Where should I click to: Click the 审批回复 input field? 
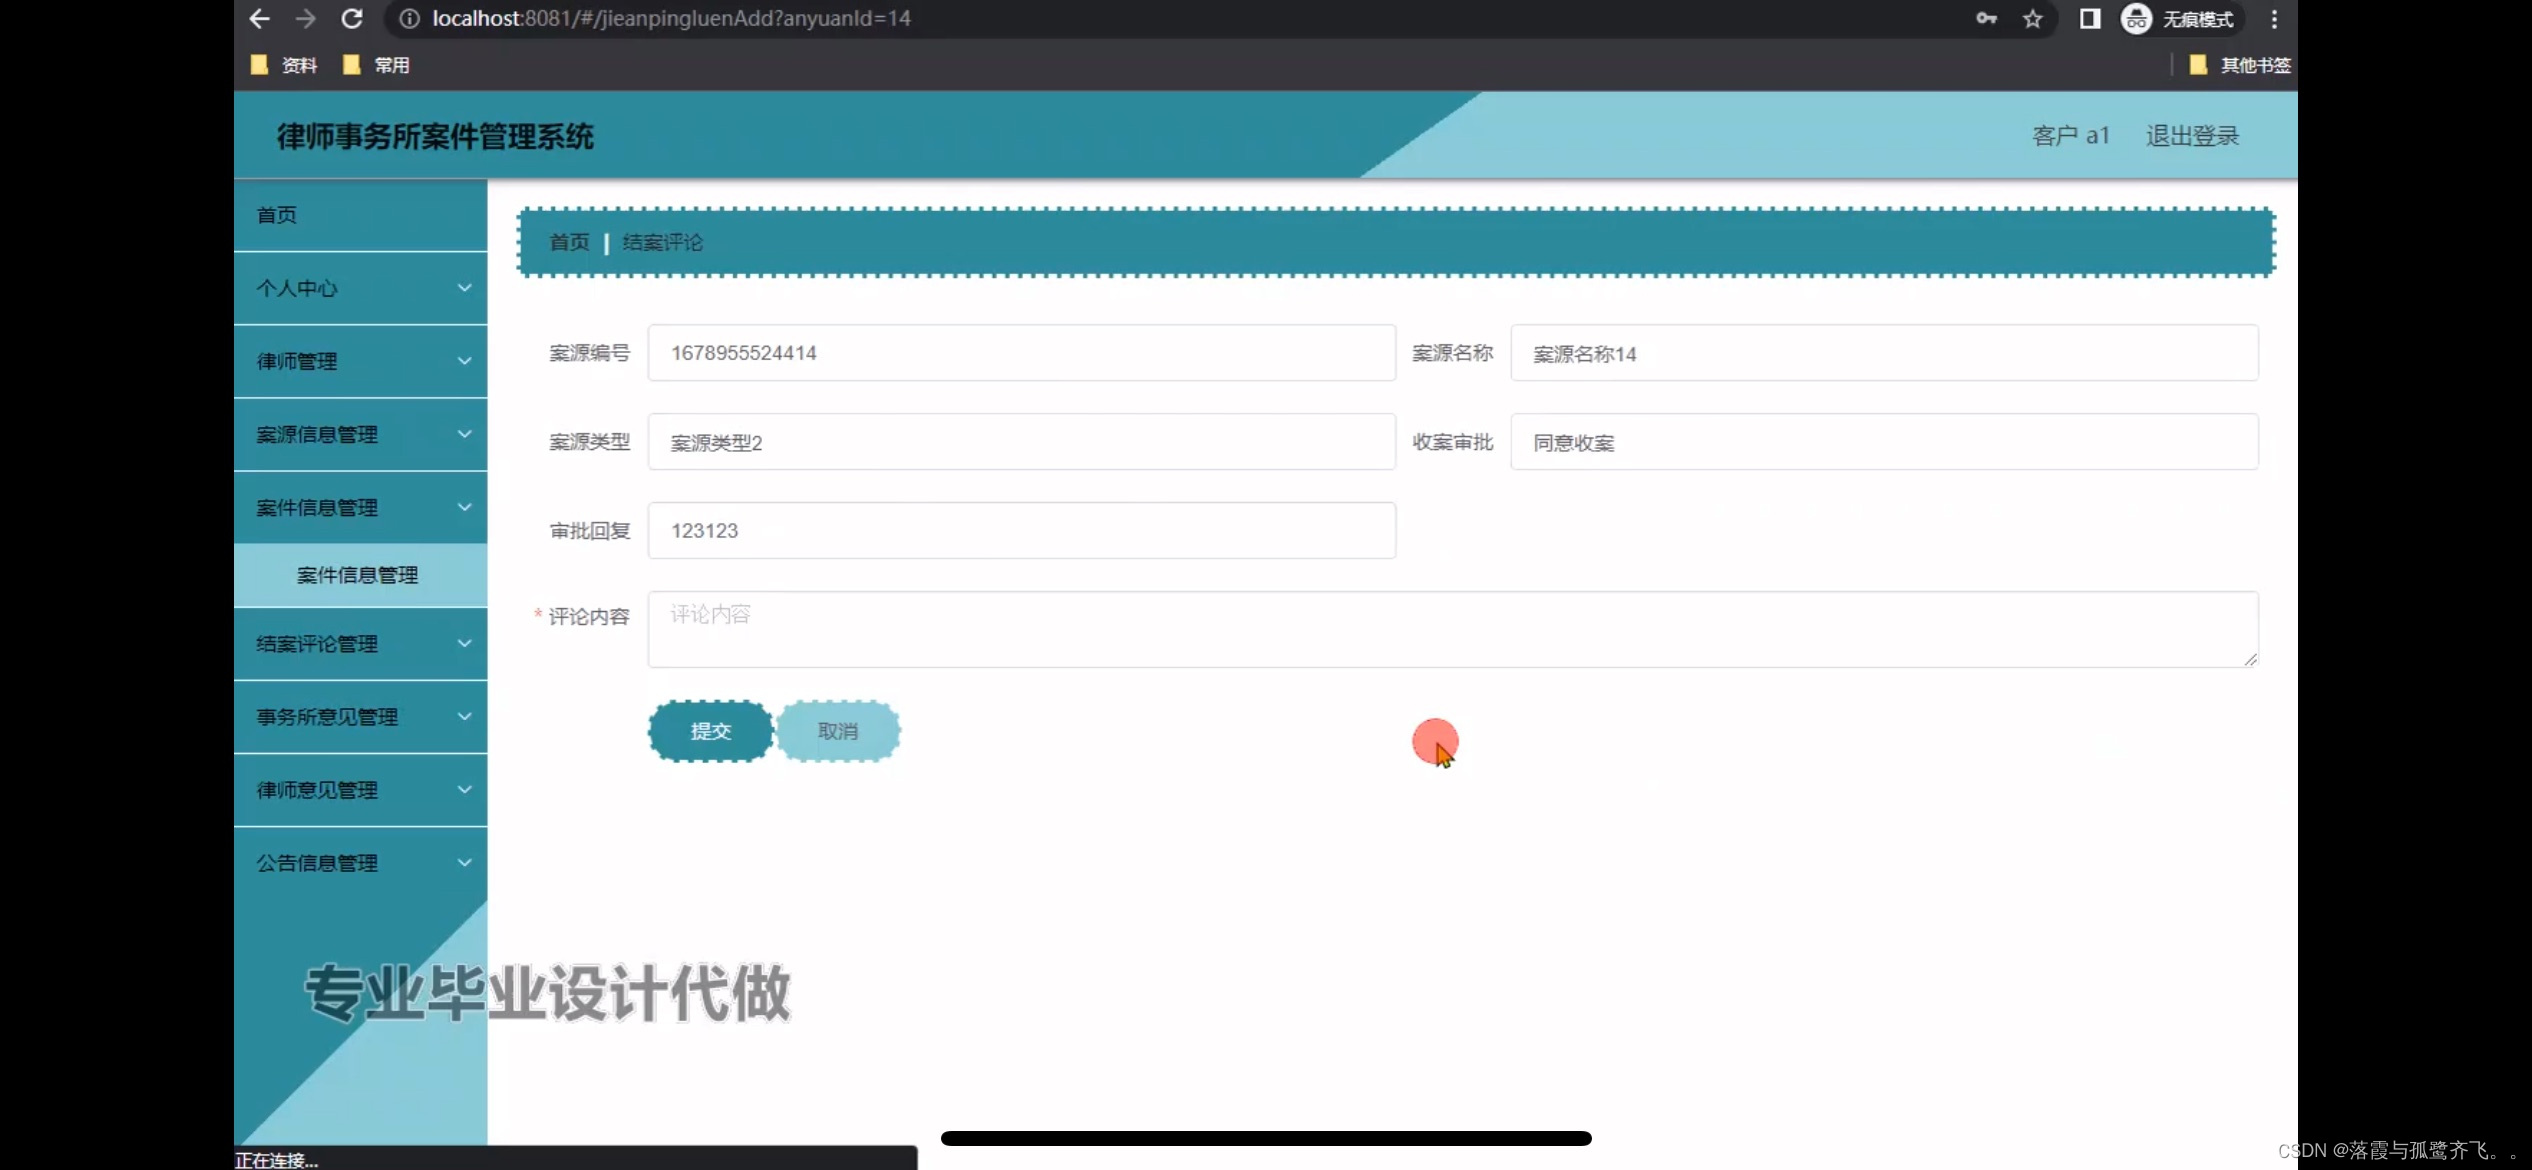tap(1021, 531)
